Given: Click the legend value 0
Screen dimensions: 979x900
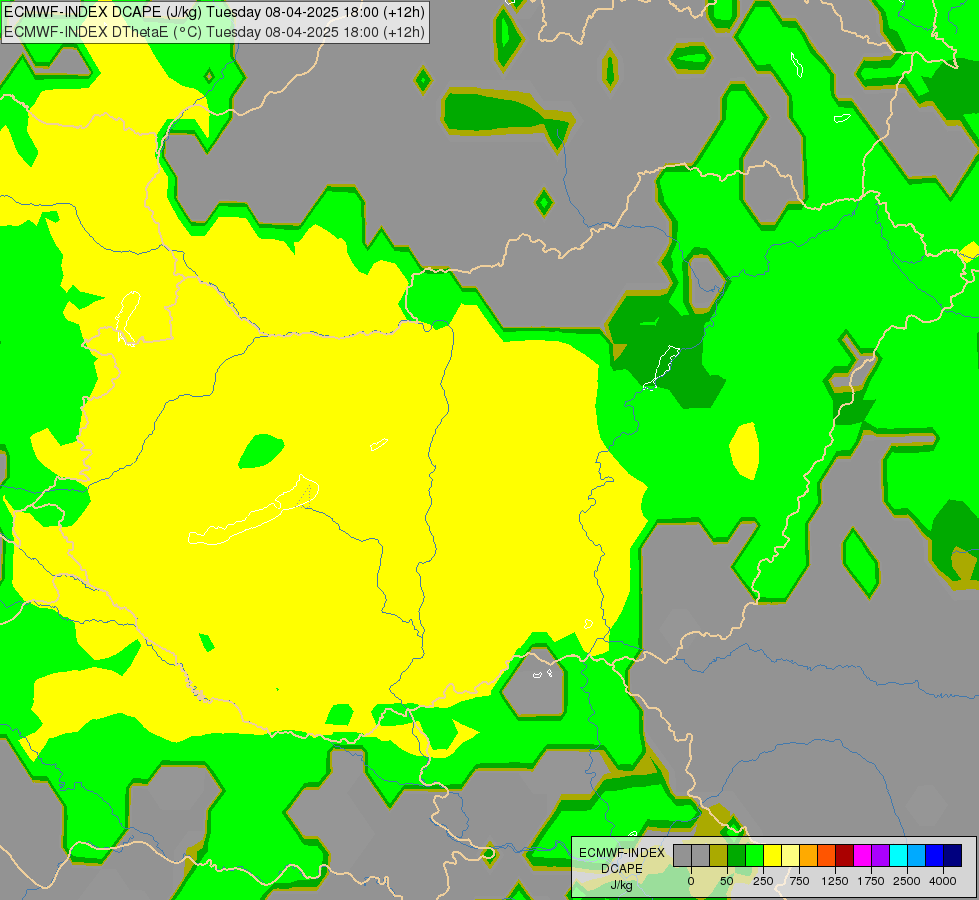Looking at the screenshot, I should coord(691,881).
